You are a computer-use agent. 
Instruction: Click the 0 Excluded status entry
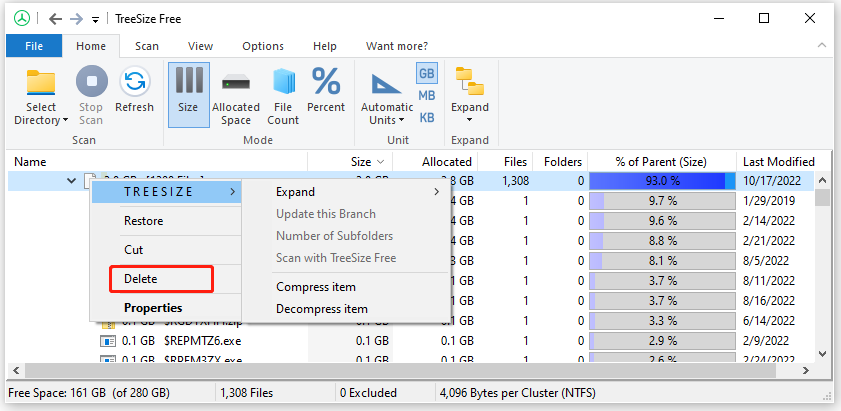pos(368,393)
